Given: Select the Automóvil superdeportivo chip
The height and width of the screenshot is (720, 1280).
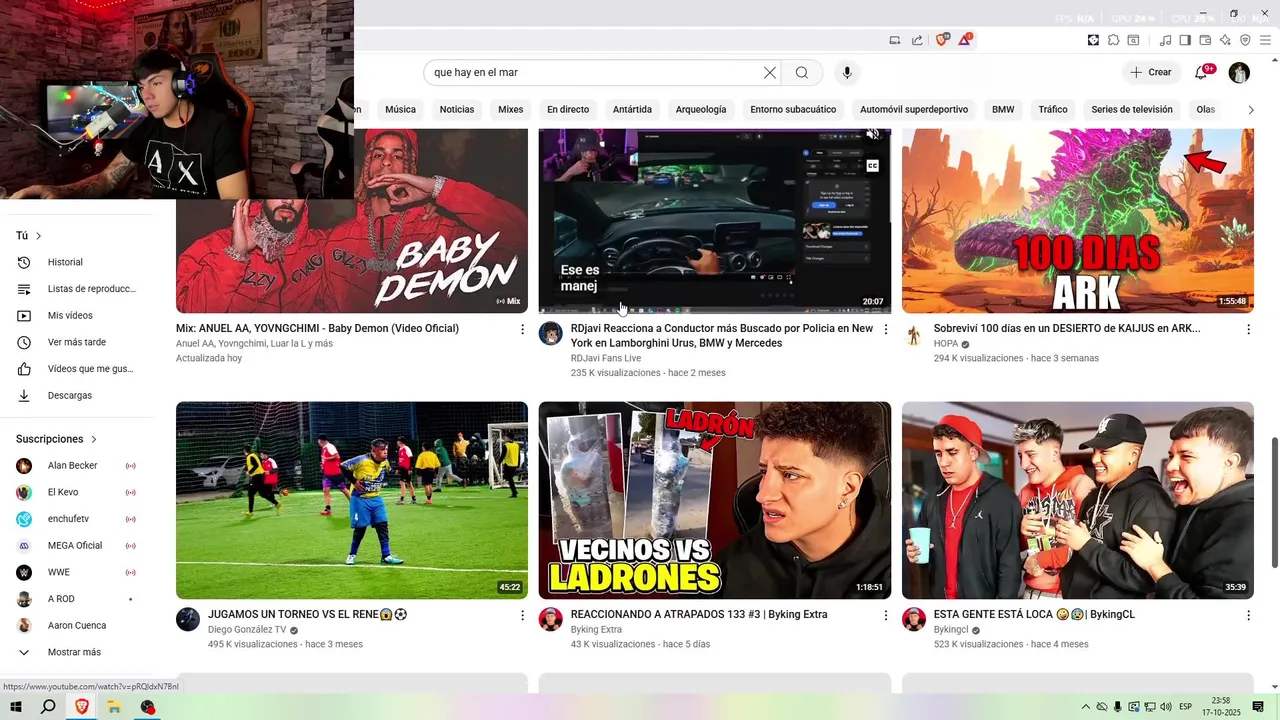Looking at the screenshot, I should tap(914, 110).
